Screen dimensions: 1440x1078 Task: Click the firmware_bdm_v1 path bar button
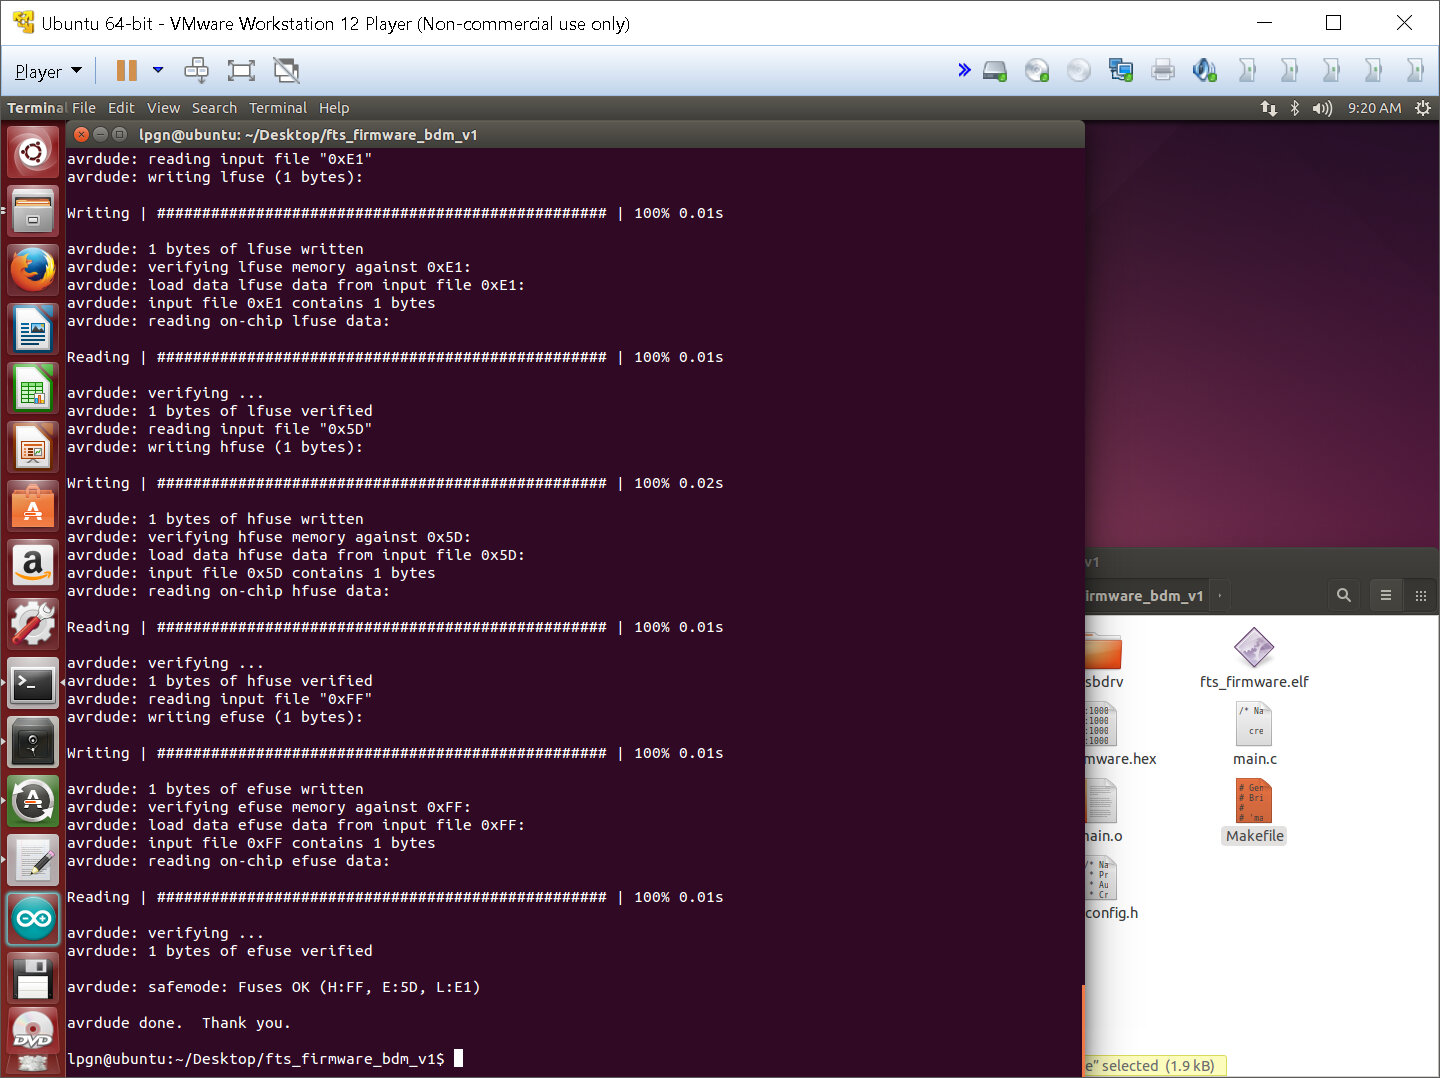(1146, 595)
